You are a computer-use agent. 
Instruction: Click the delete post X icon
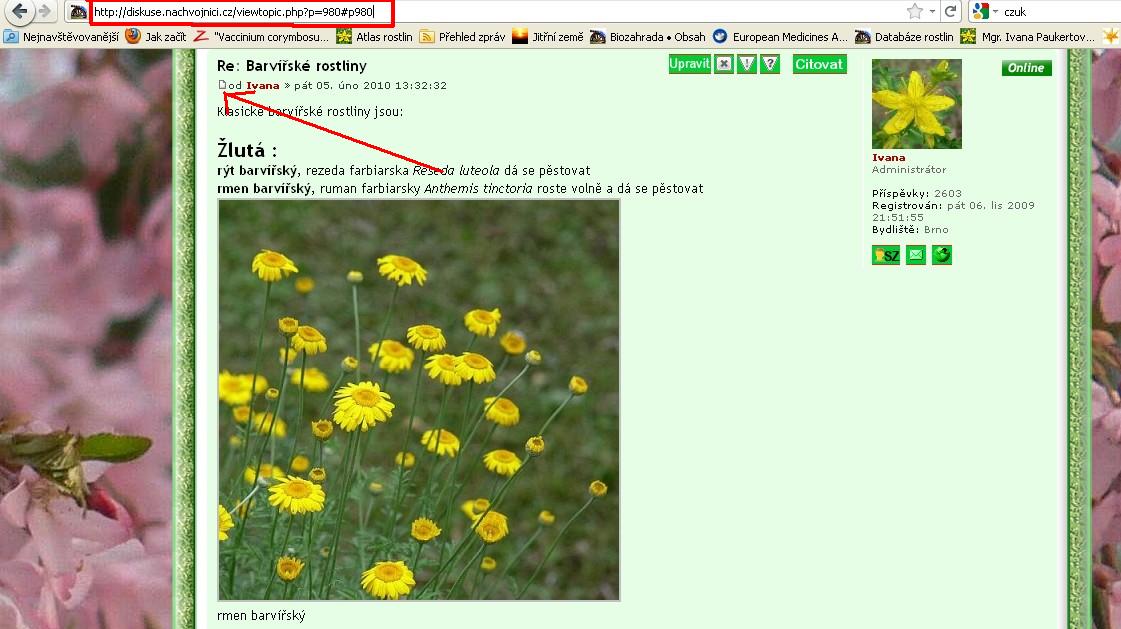(x=724, y=65)
